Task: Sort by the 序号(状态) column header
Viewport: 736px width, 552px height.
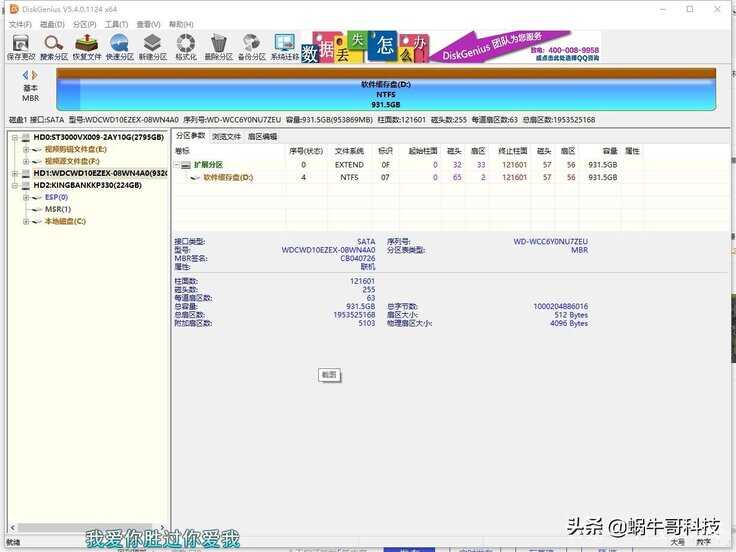Action: 306,151
